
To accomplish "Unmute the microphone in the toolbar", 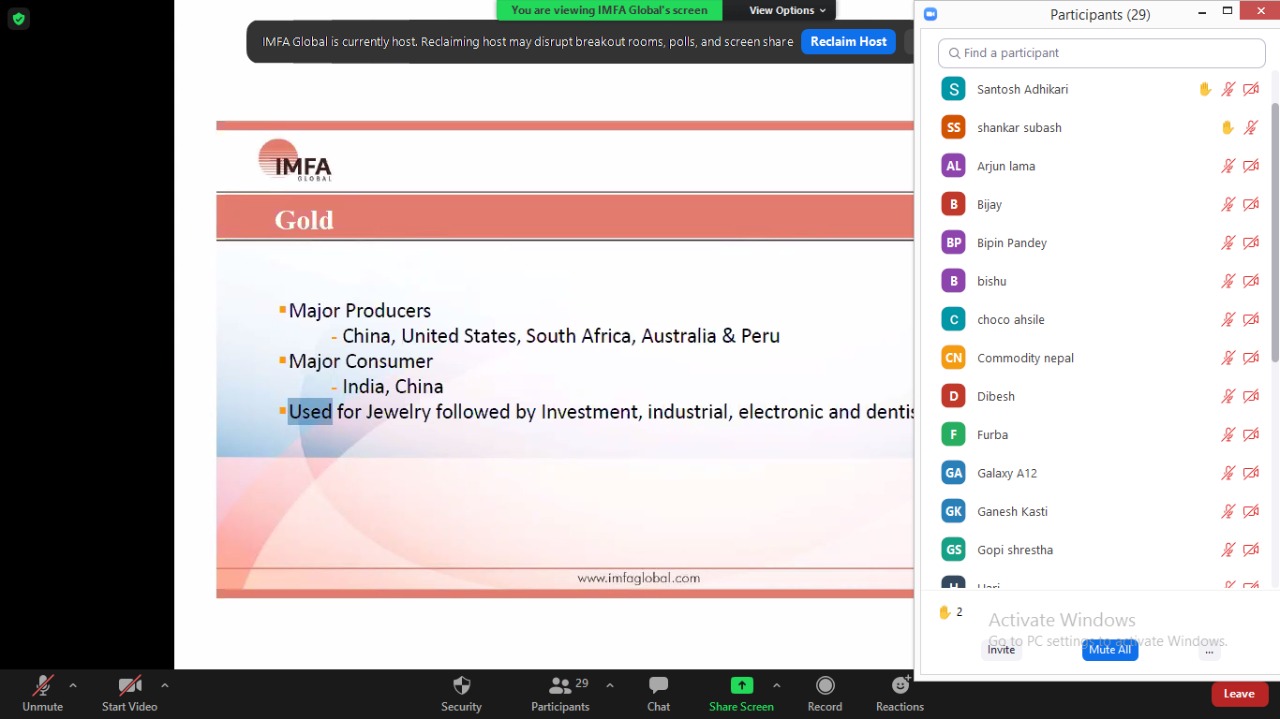I will (42, 693).
